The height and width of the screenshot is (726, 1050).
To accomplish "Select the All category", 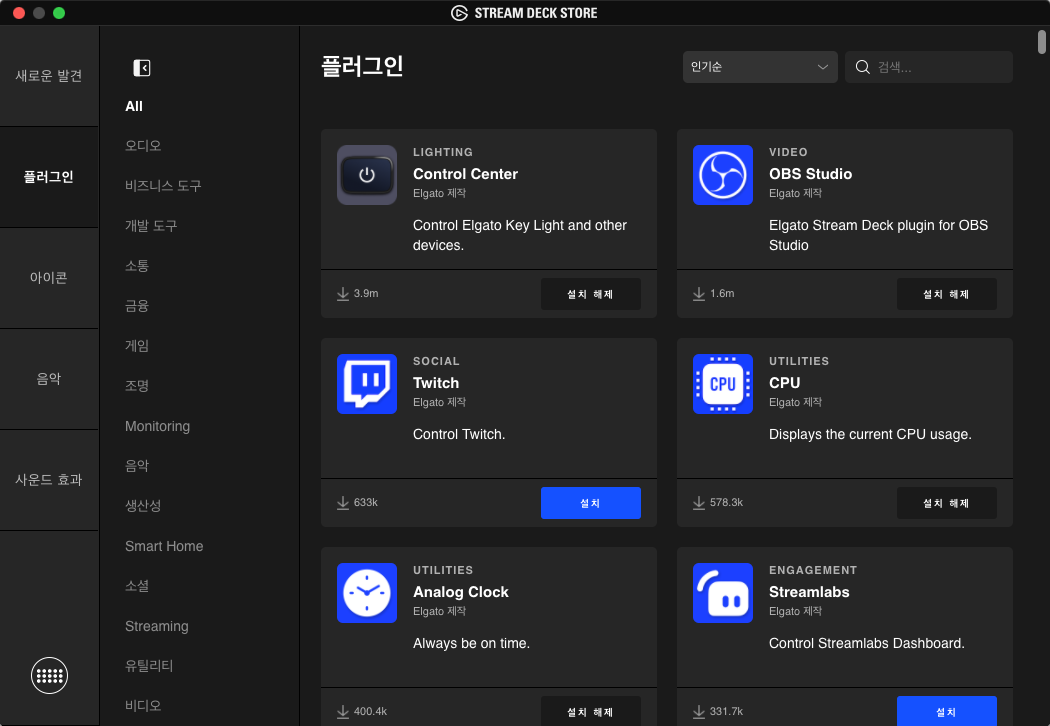I will [x=134, y=106].
